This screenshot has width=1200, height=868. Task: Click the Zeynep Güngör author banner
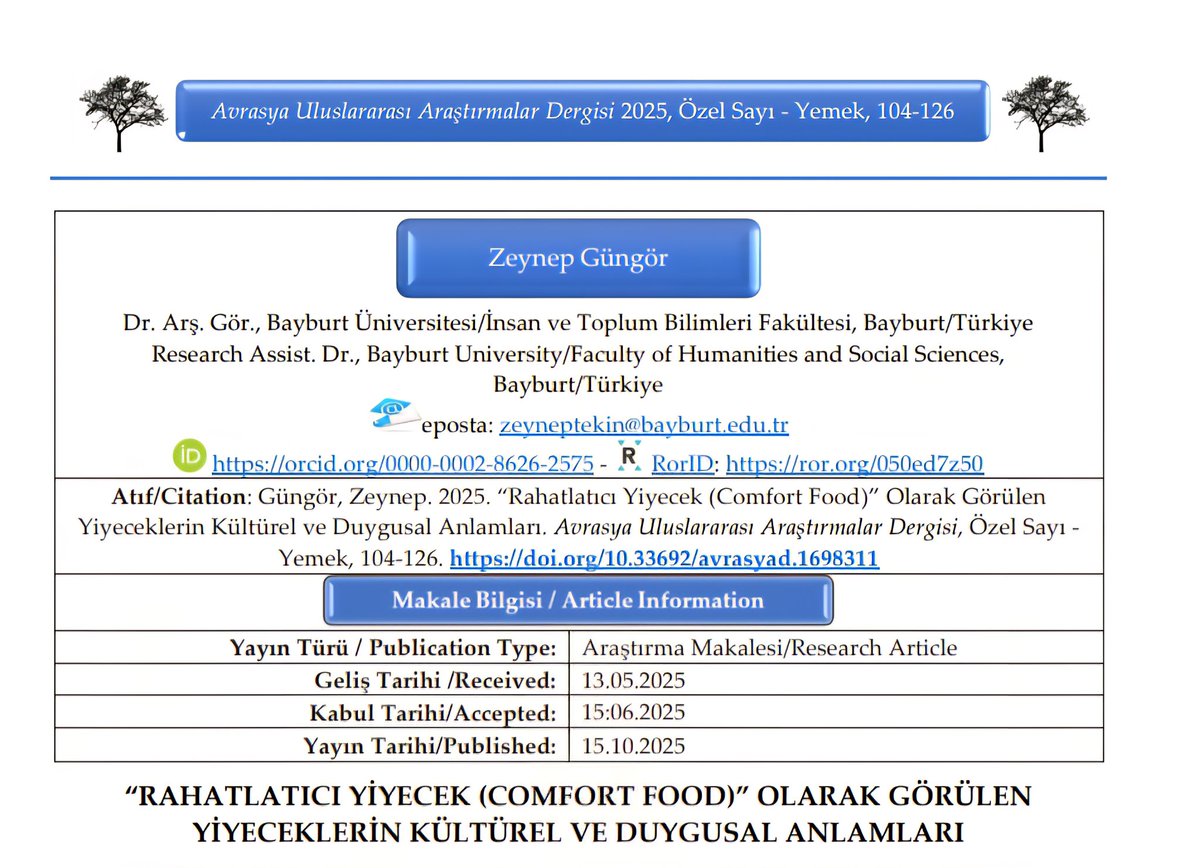(578, 258)
